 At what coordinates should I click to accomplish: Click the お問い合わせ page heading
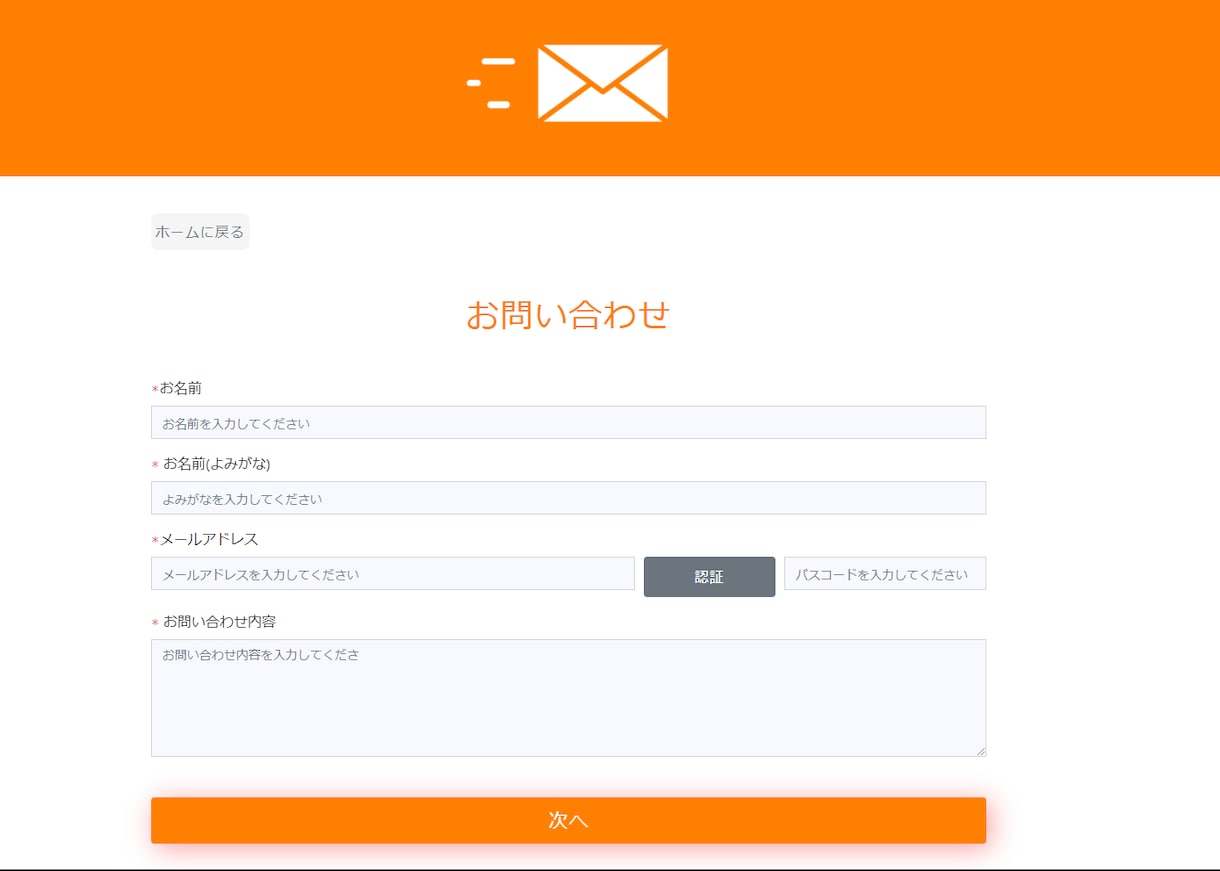[568, 315]
